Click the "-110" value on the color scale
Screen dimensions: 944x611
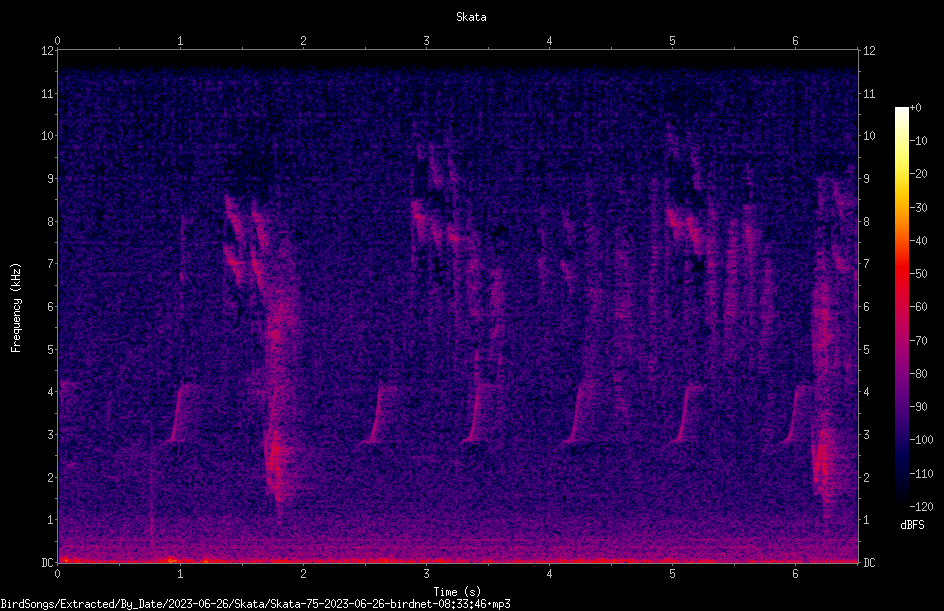point(921,474)
